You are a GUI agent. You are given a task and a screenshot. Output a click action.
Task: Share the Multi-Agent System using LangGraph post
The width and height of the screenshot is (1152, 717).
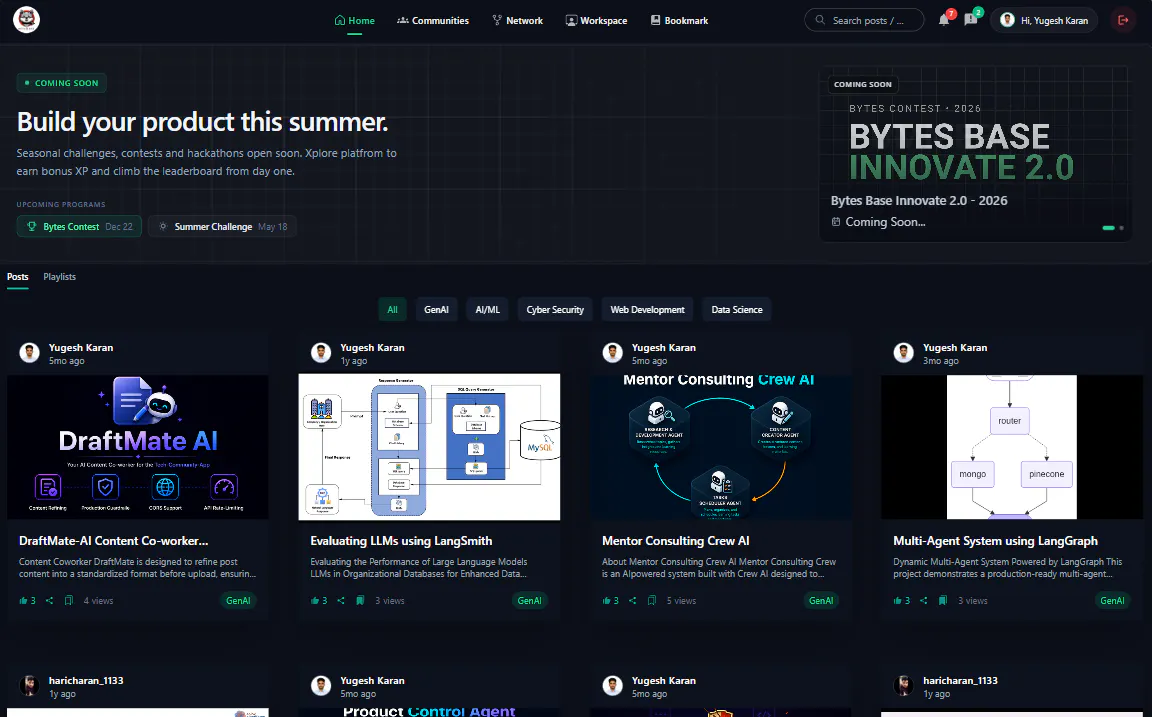[x=924, y=601]
